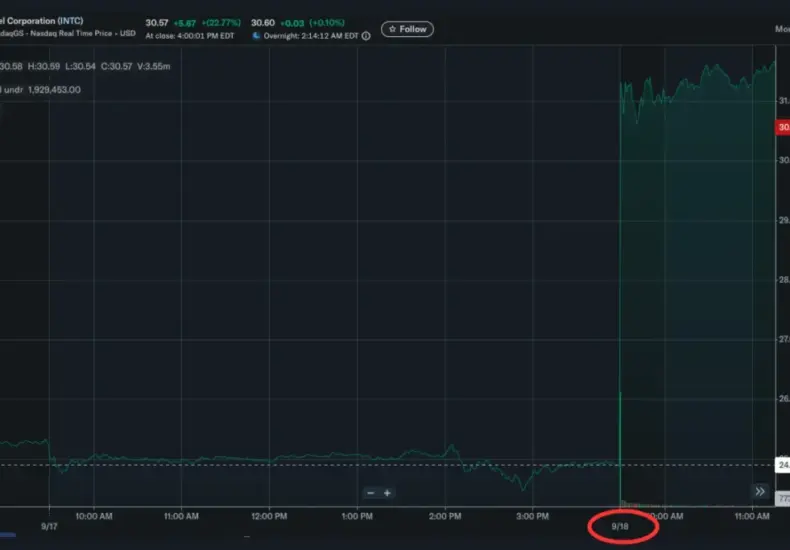Open the partially visible More menu
790x550 pixels.
click(x=782, y=29)
